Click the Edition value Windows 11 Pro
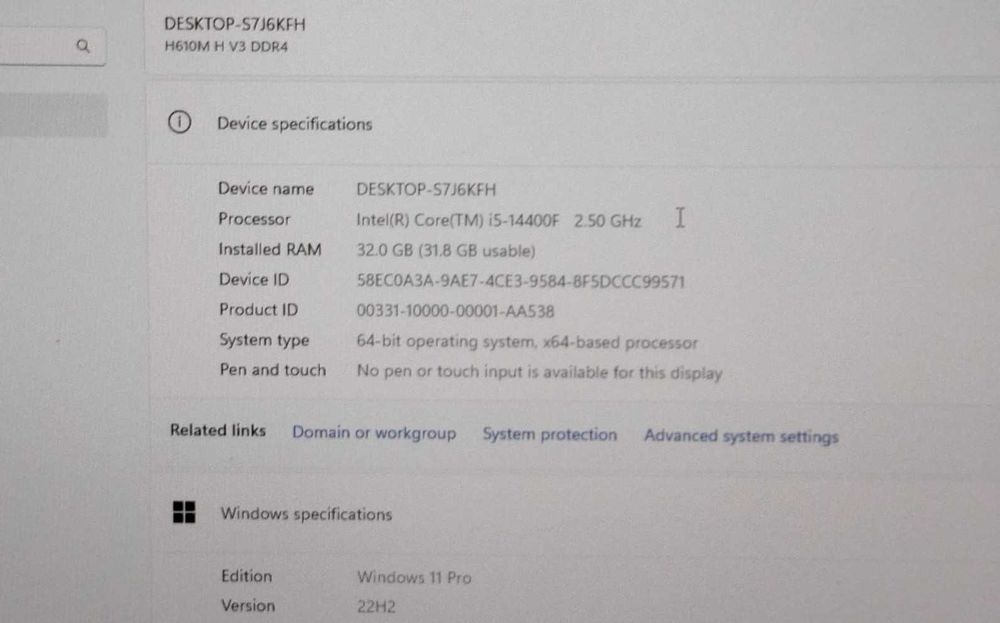 pyautogui.click(x=414, y=578)
